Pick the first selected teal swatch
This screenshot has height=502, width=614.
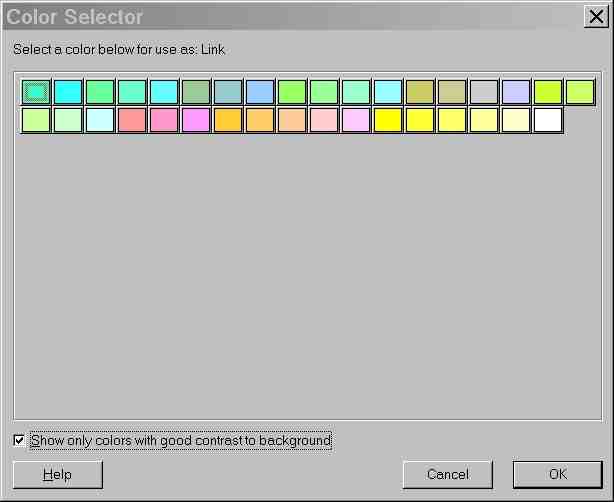click(36, 92)
